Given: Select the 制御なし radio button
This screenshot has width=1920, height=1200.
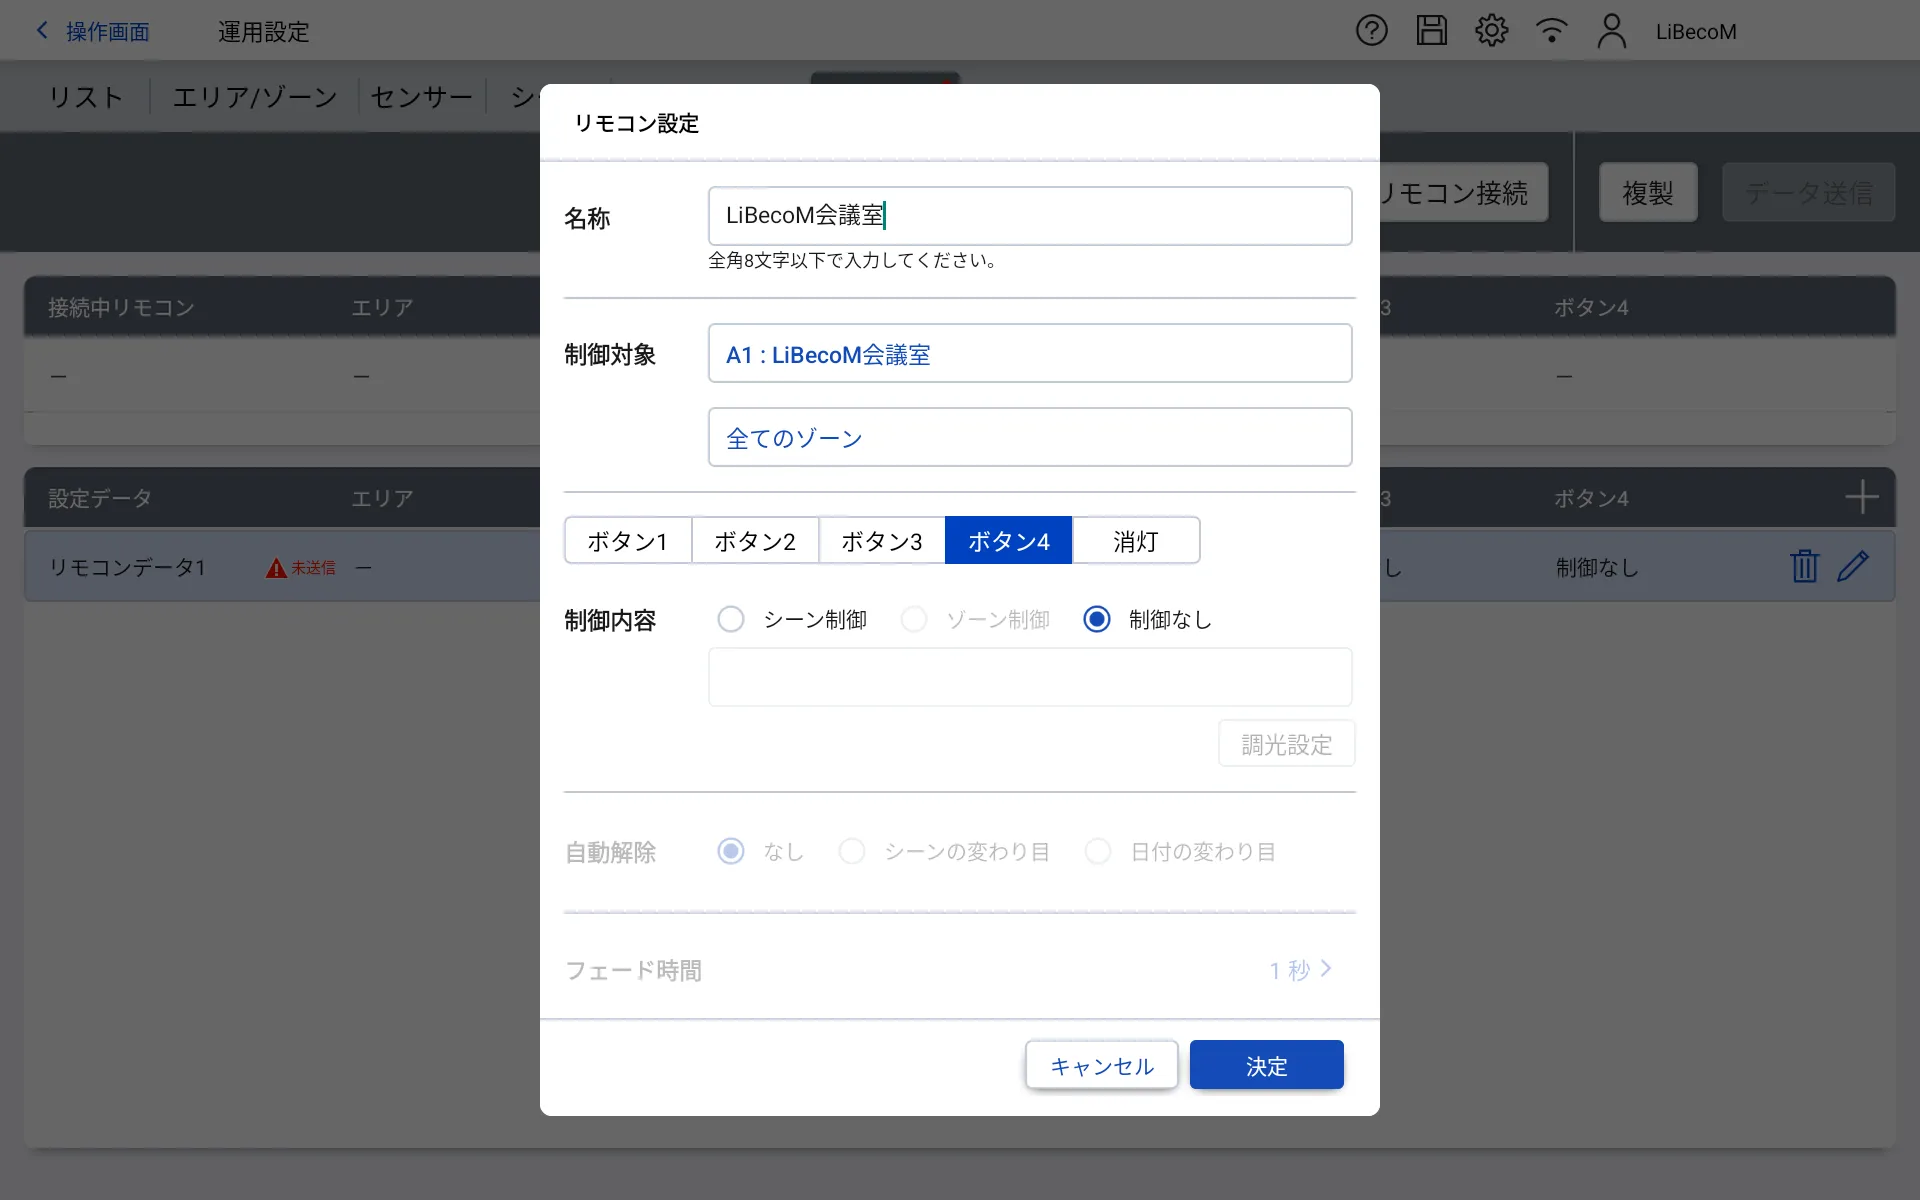Looking at the screenshot, I should tap(1097, 620).
